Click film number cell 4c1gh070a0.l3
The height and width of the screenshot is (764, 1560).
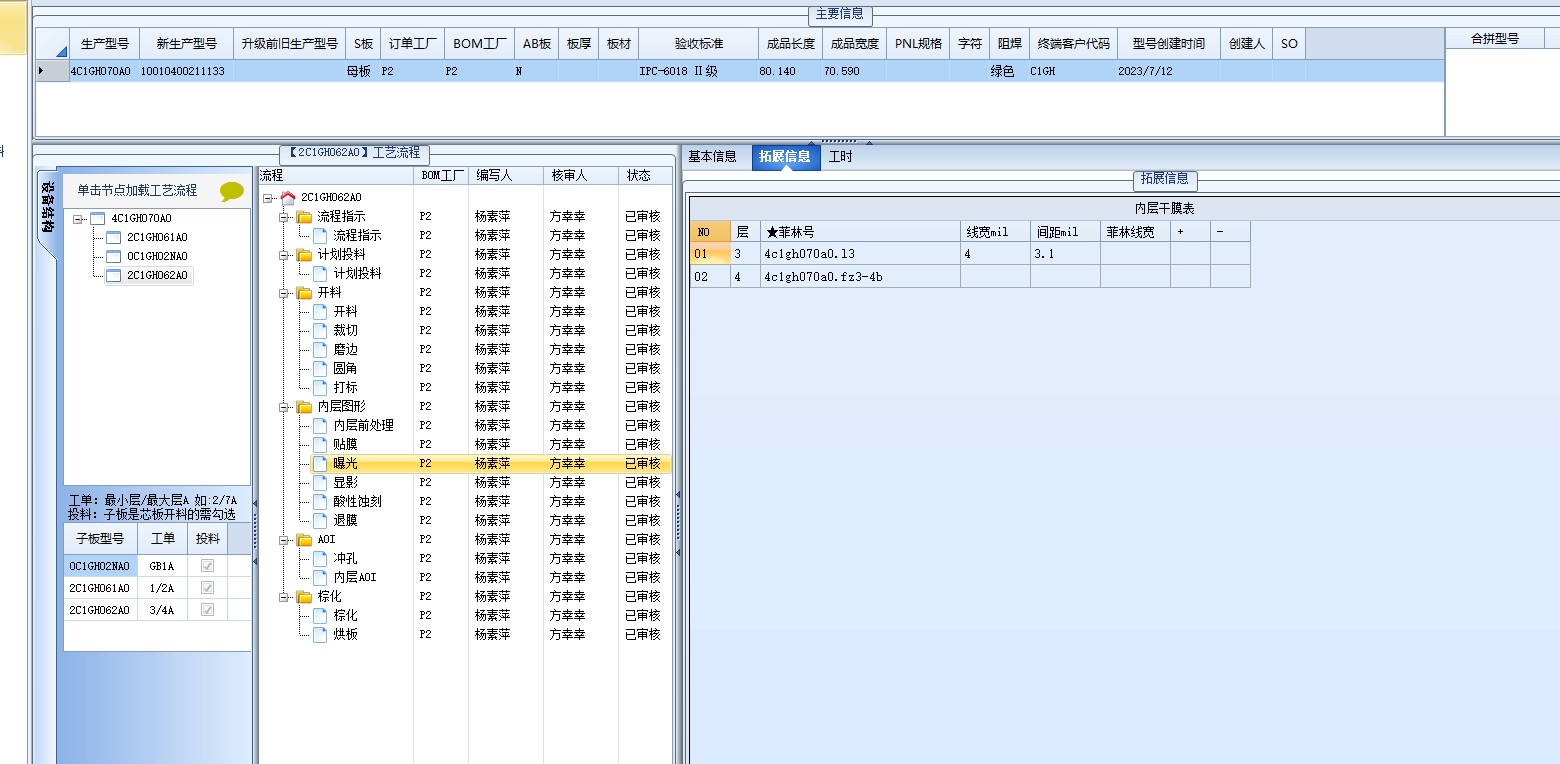[x=860, y=254]
